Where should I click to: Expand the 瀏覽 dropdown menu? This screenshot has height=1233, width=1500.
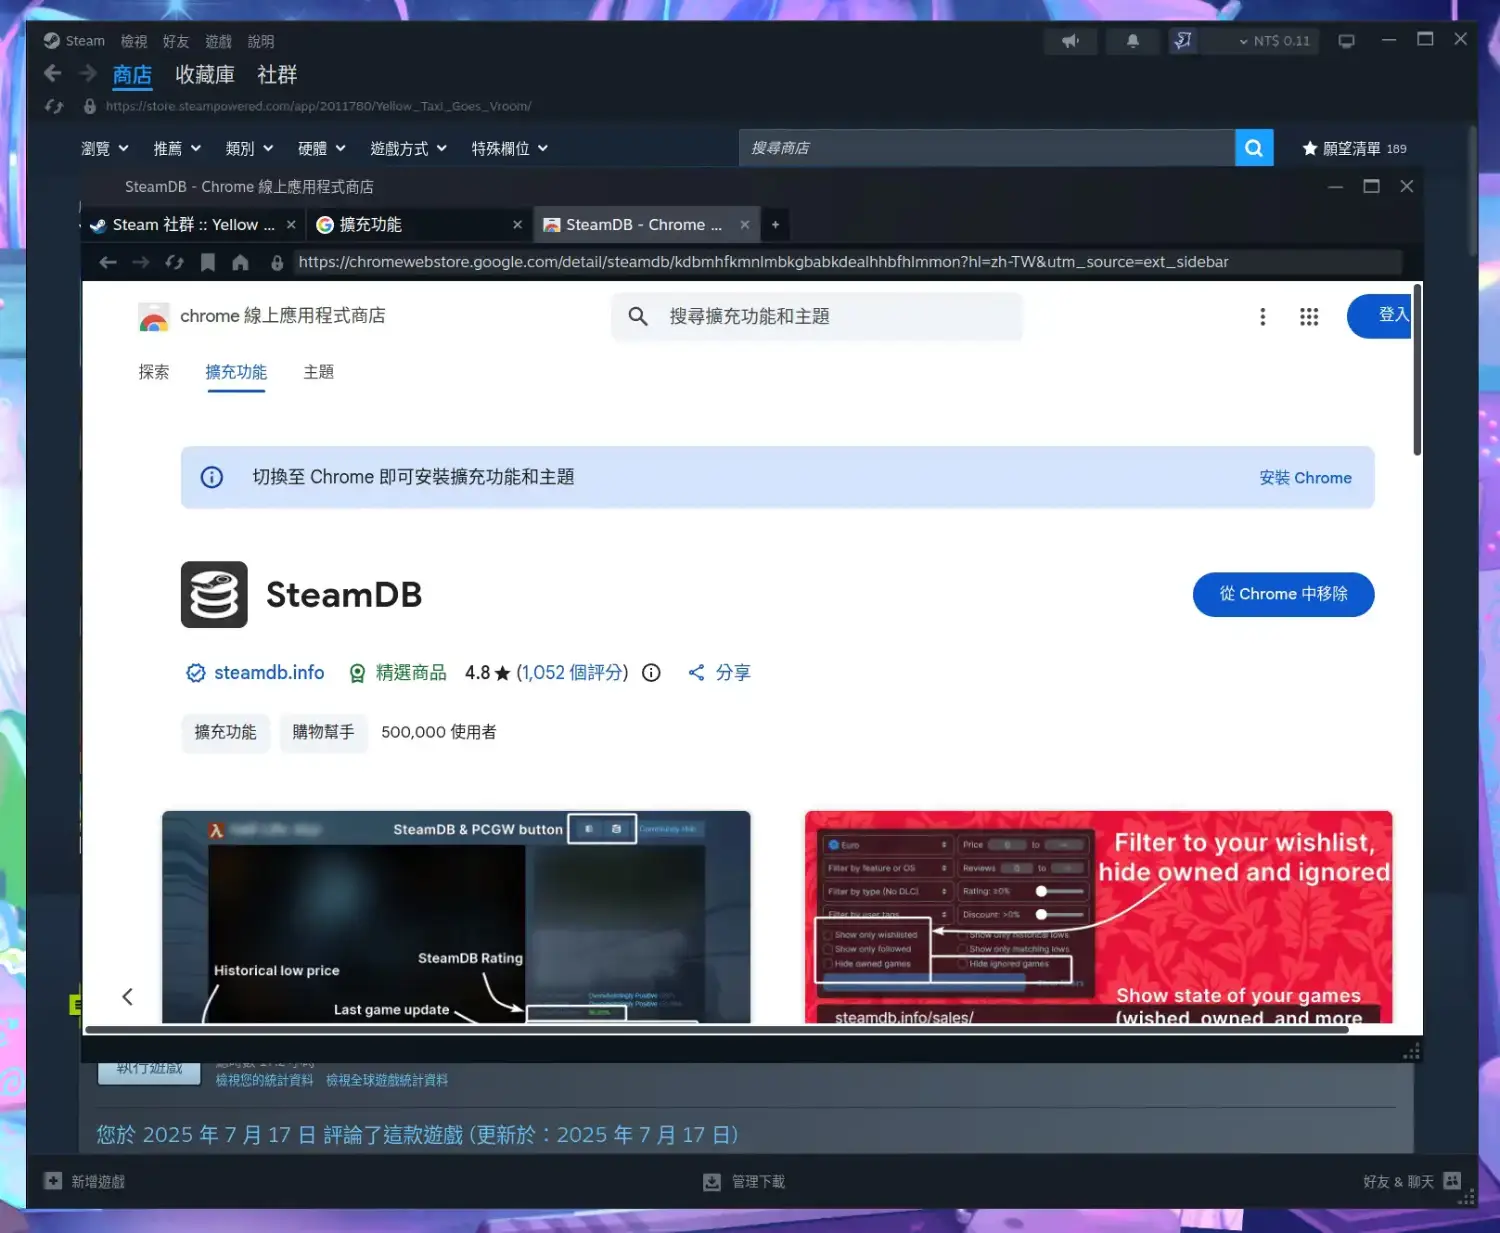tap(105, 148)
